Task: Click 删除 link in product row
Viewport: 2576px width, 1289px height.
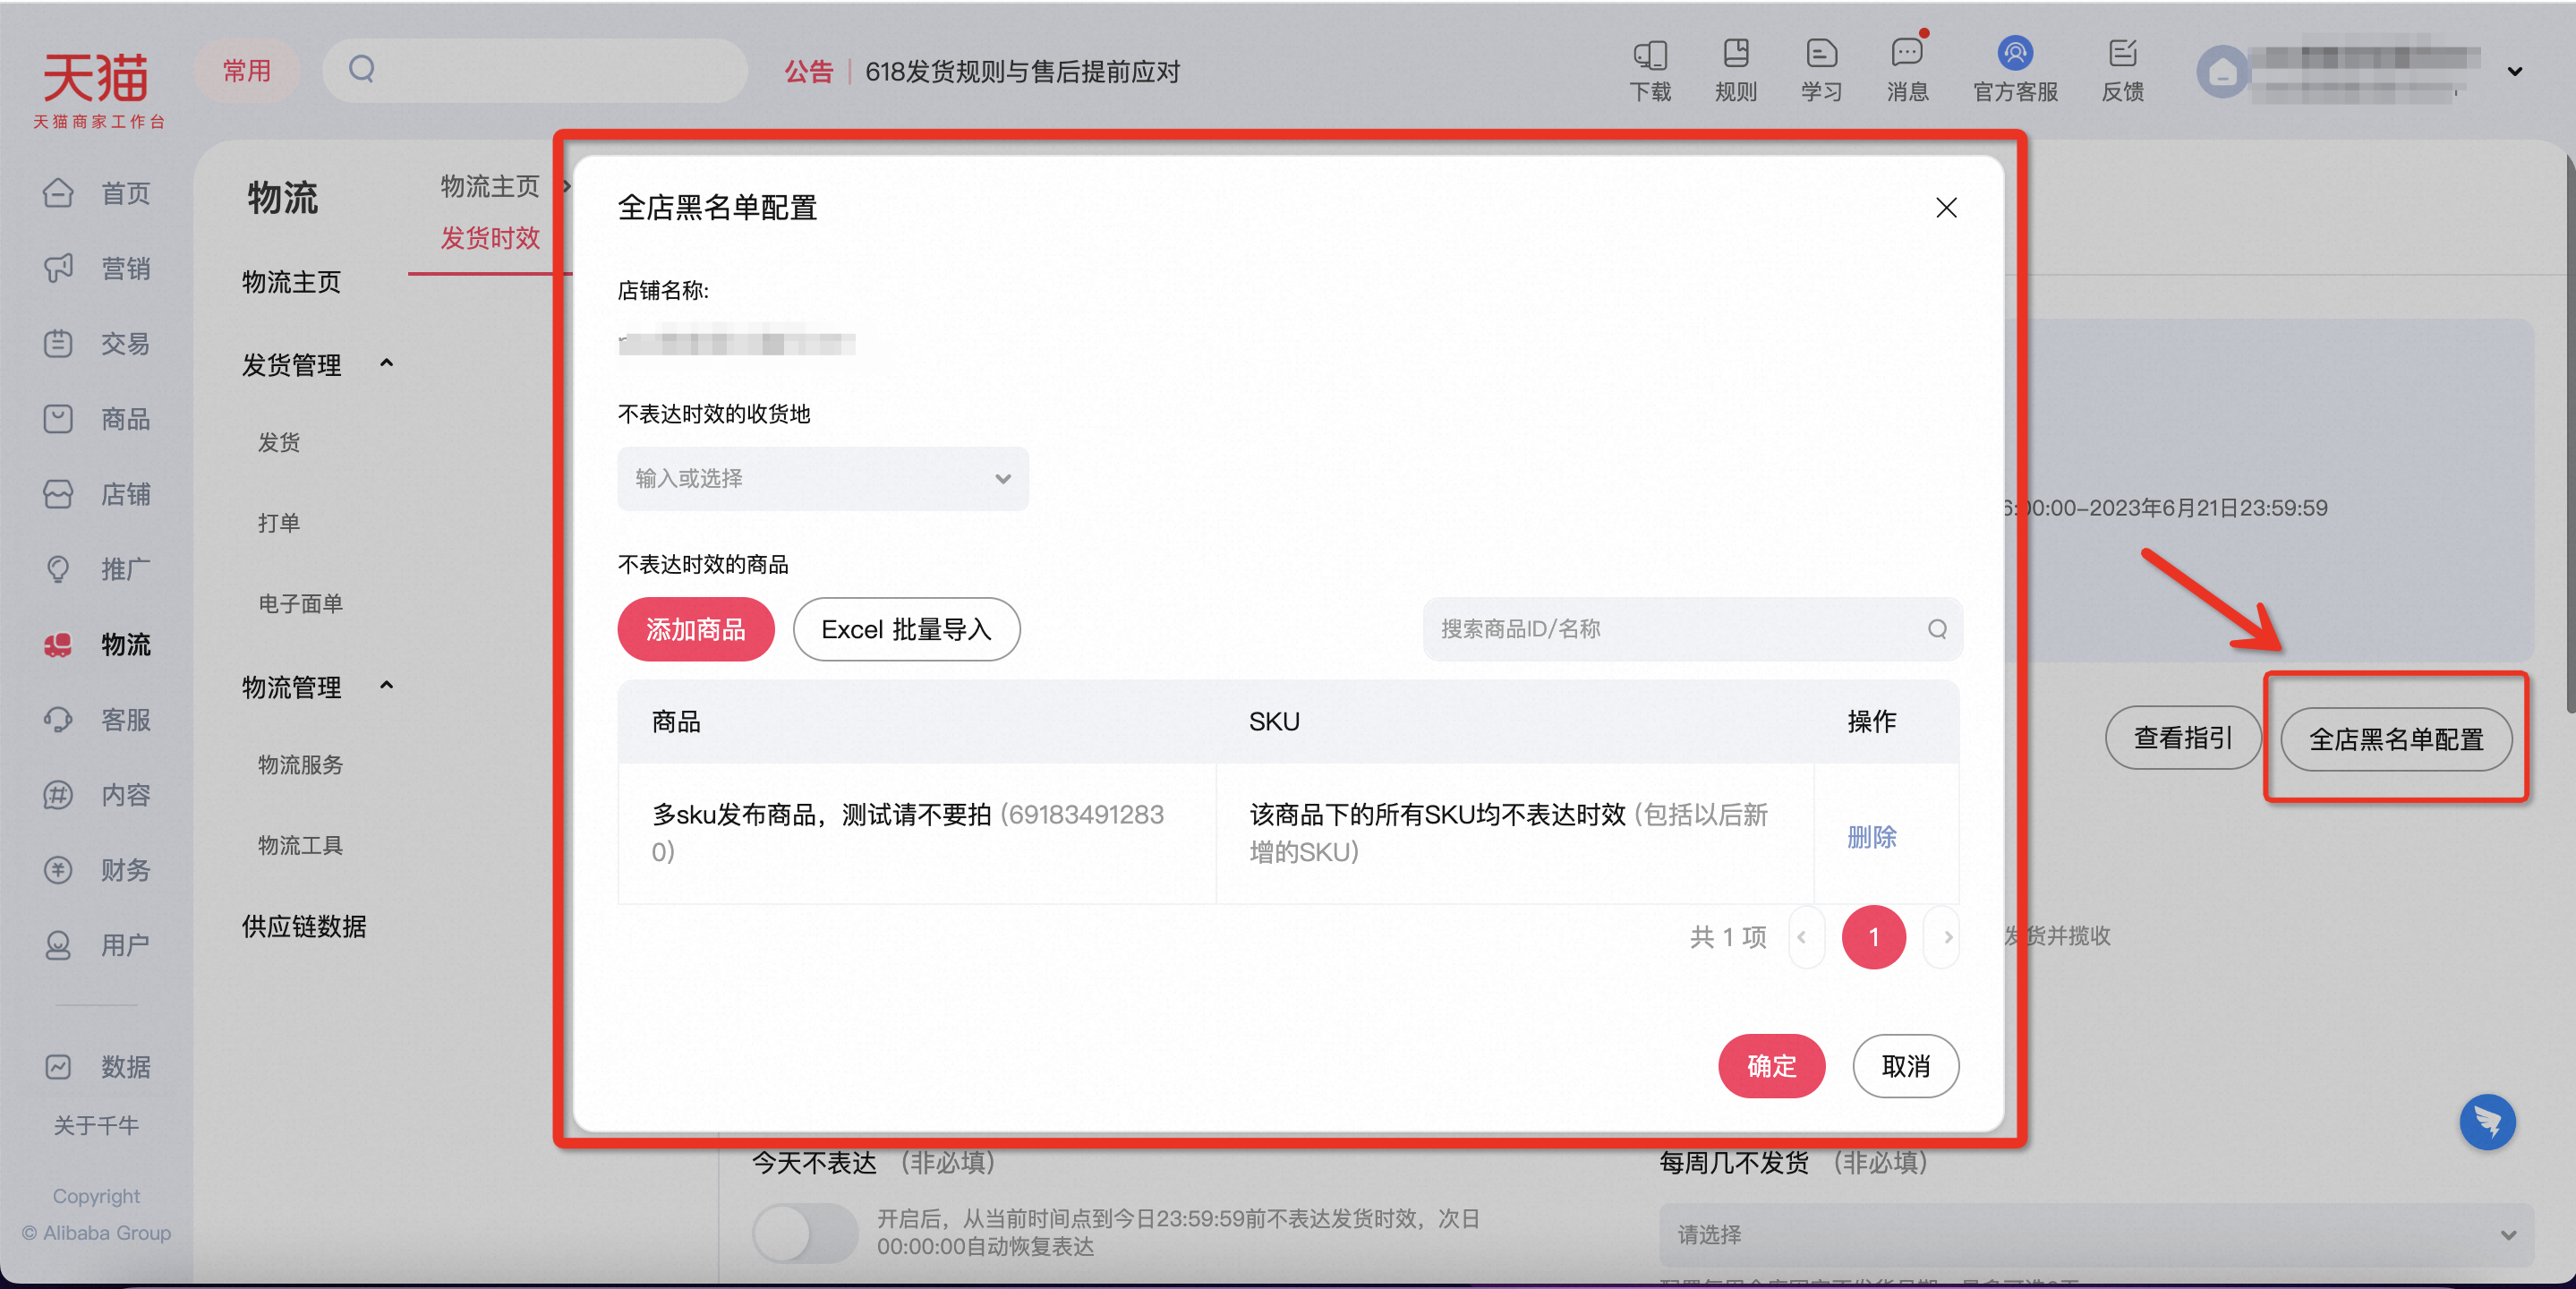Action: [1871, 836]
